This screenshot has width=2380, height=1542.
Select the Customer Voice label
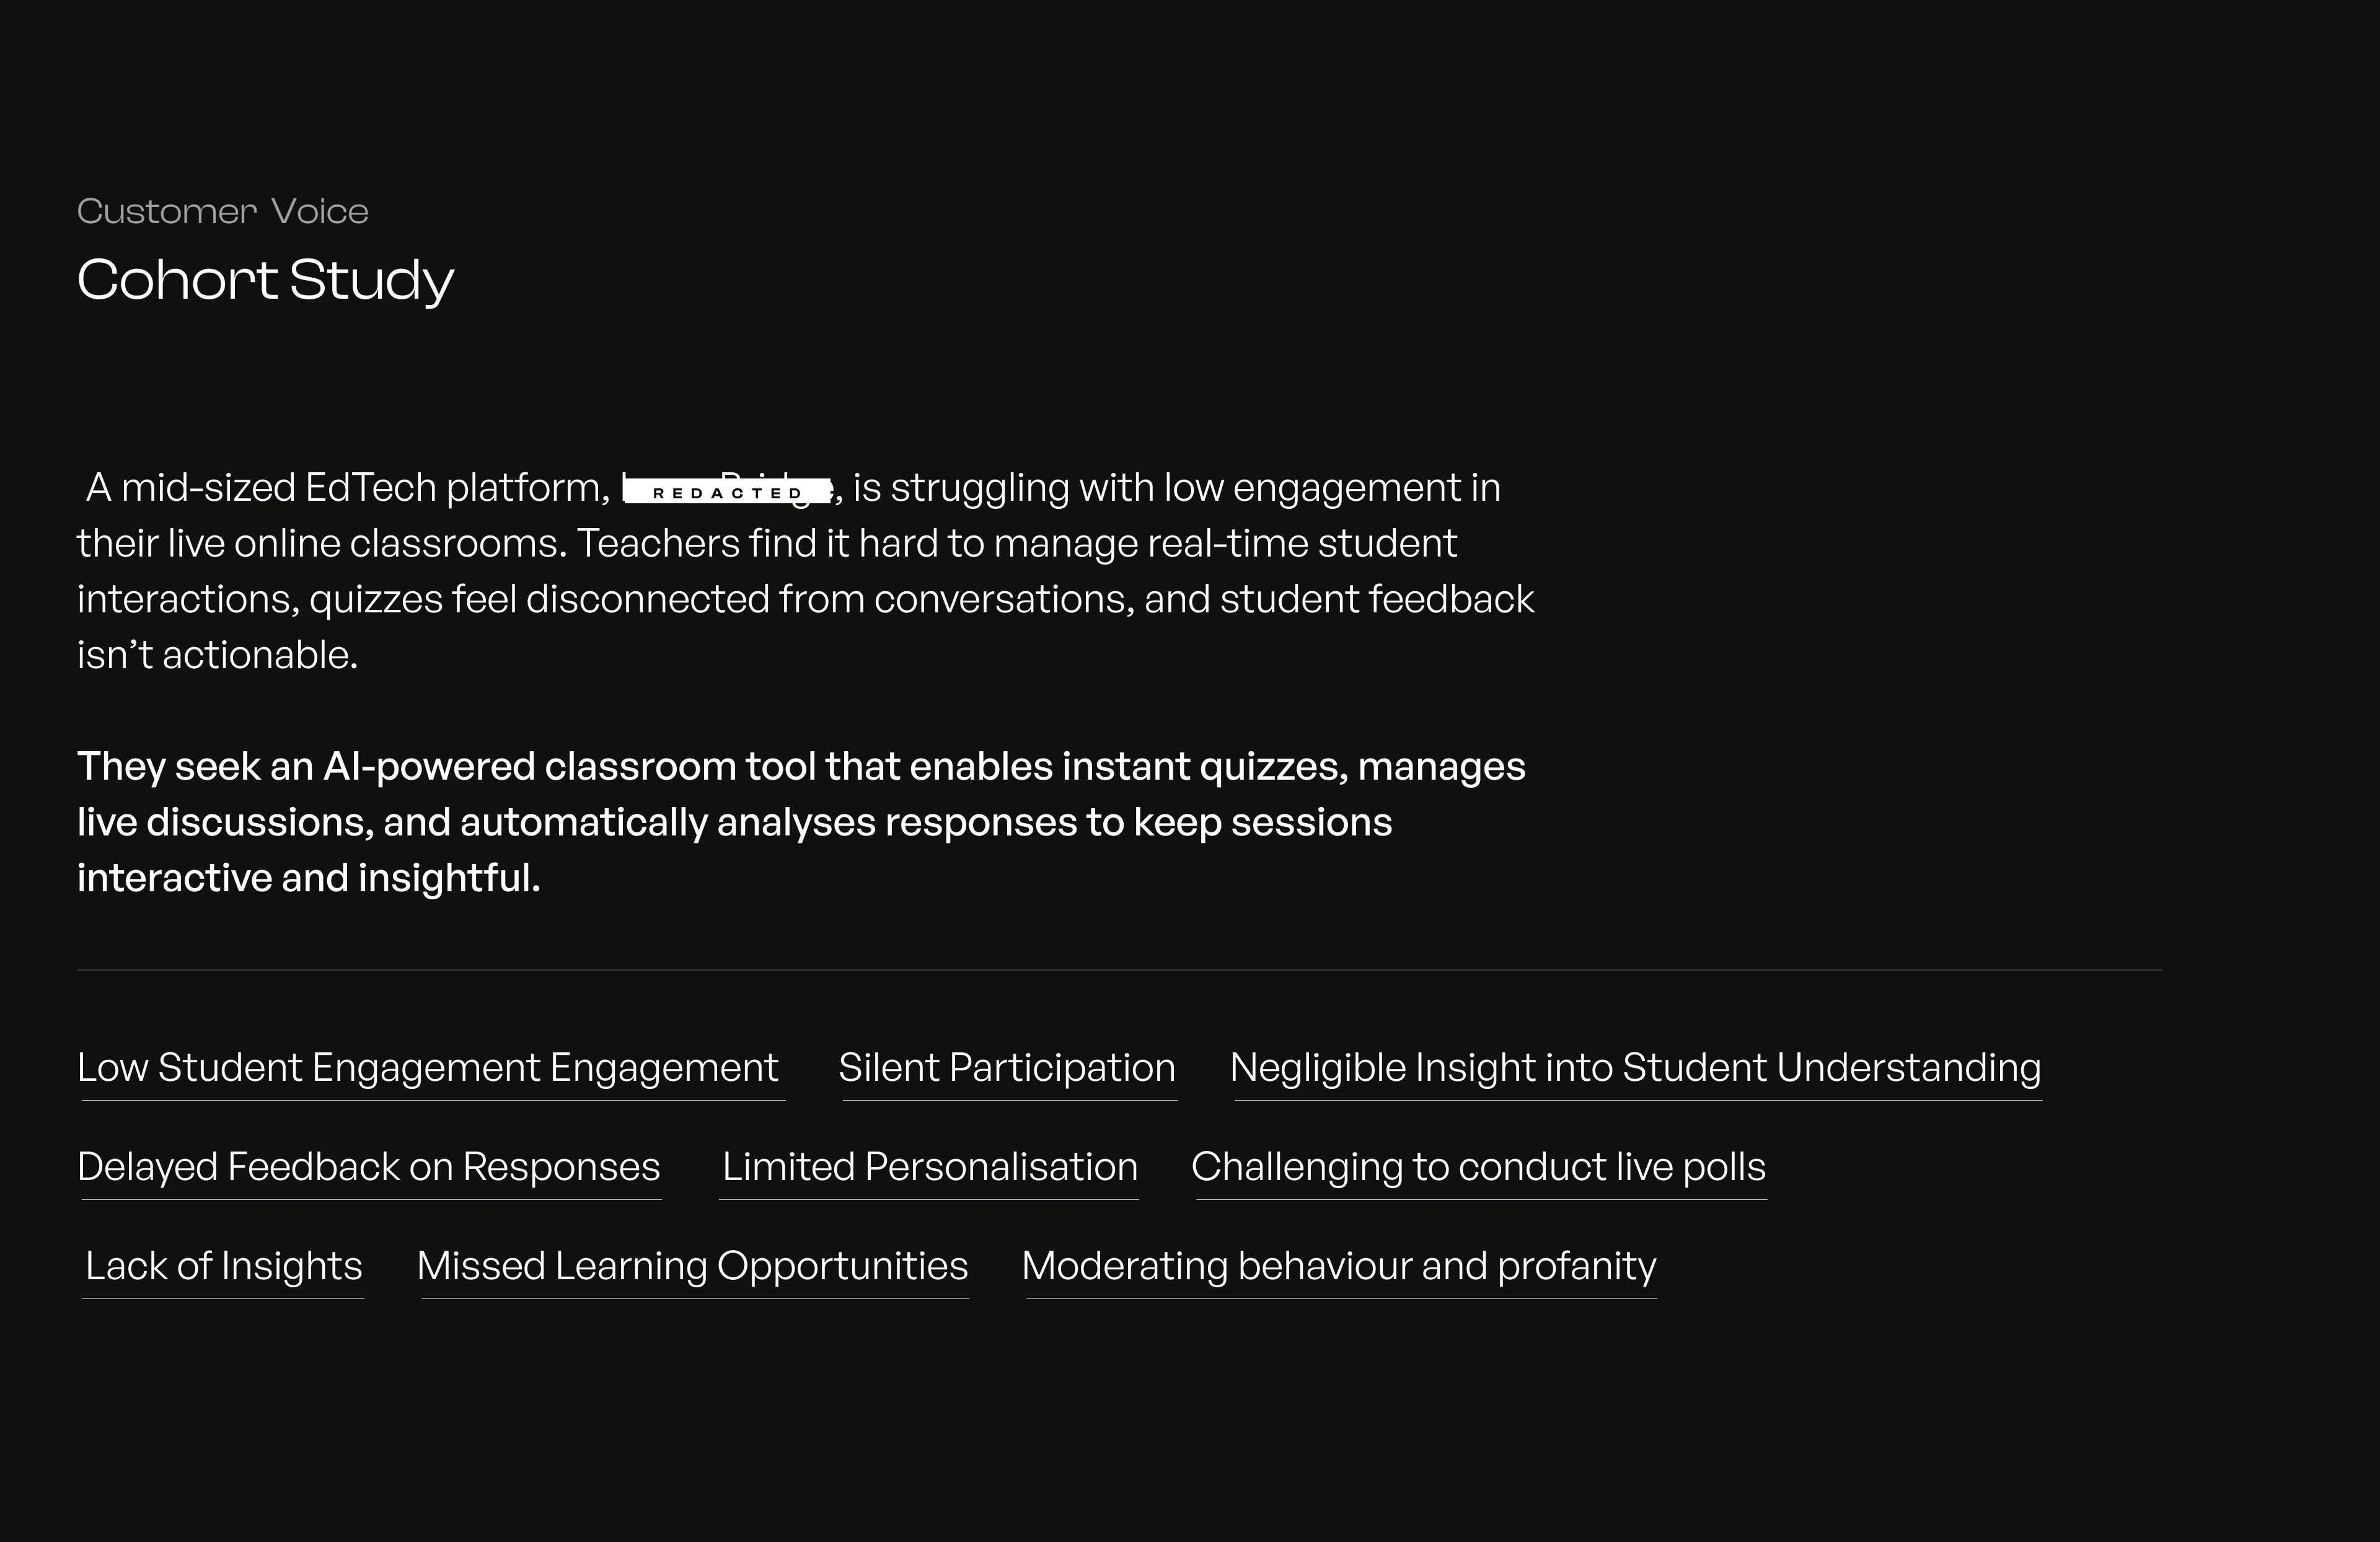pyautogui.click(x=223, y=211)
